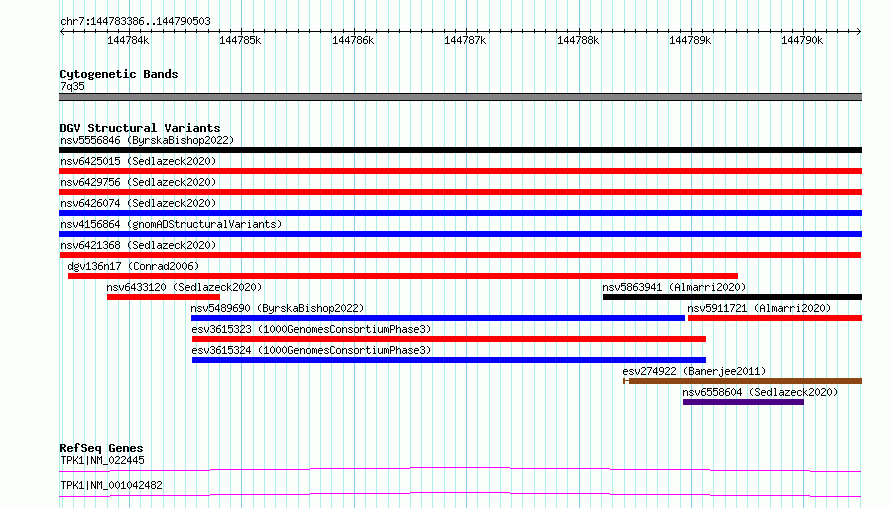The height and width of the screenshot is (508, 890).
Task: Select the purple nsv6558604 variant bar
Action: pyautogui.click(x=744, y=402)
